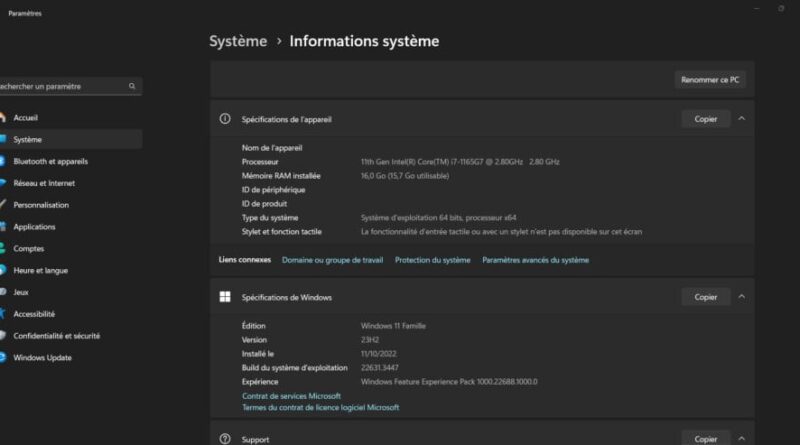
Task: Open Domaine ou groupe de travail link
Action: (x=333, y=260)
